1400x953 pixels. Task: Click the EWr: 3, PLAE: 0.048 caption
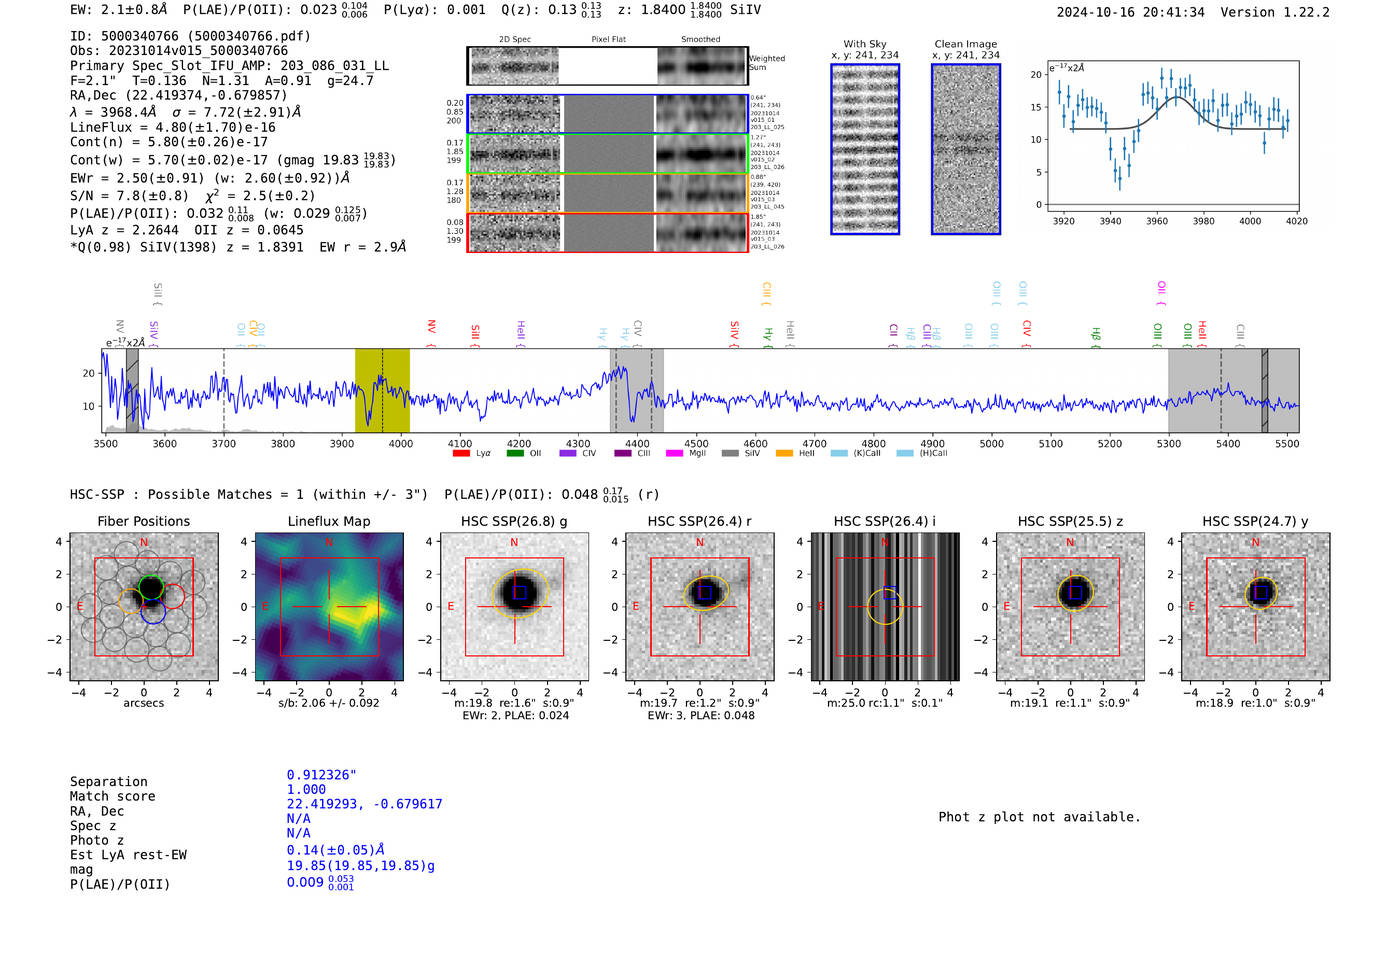click(700, 716)
